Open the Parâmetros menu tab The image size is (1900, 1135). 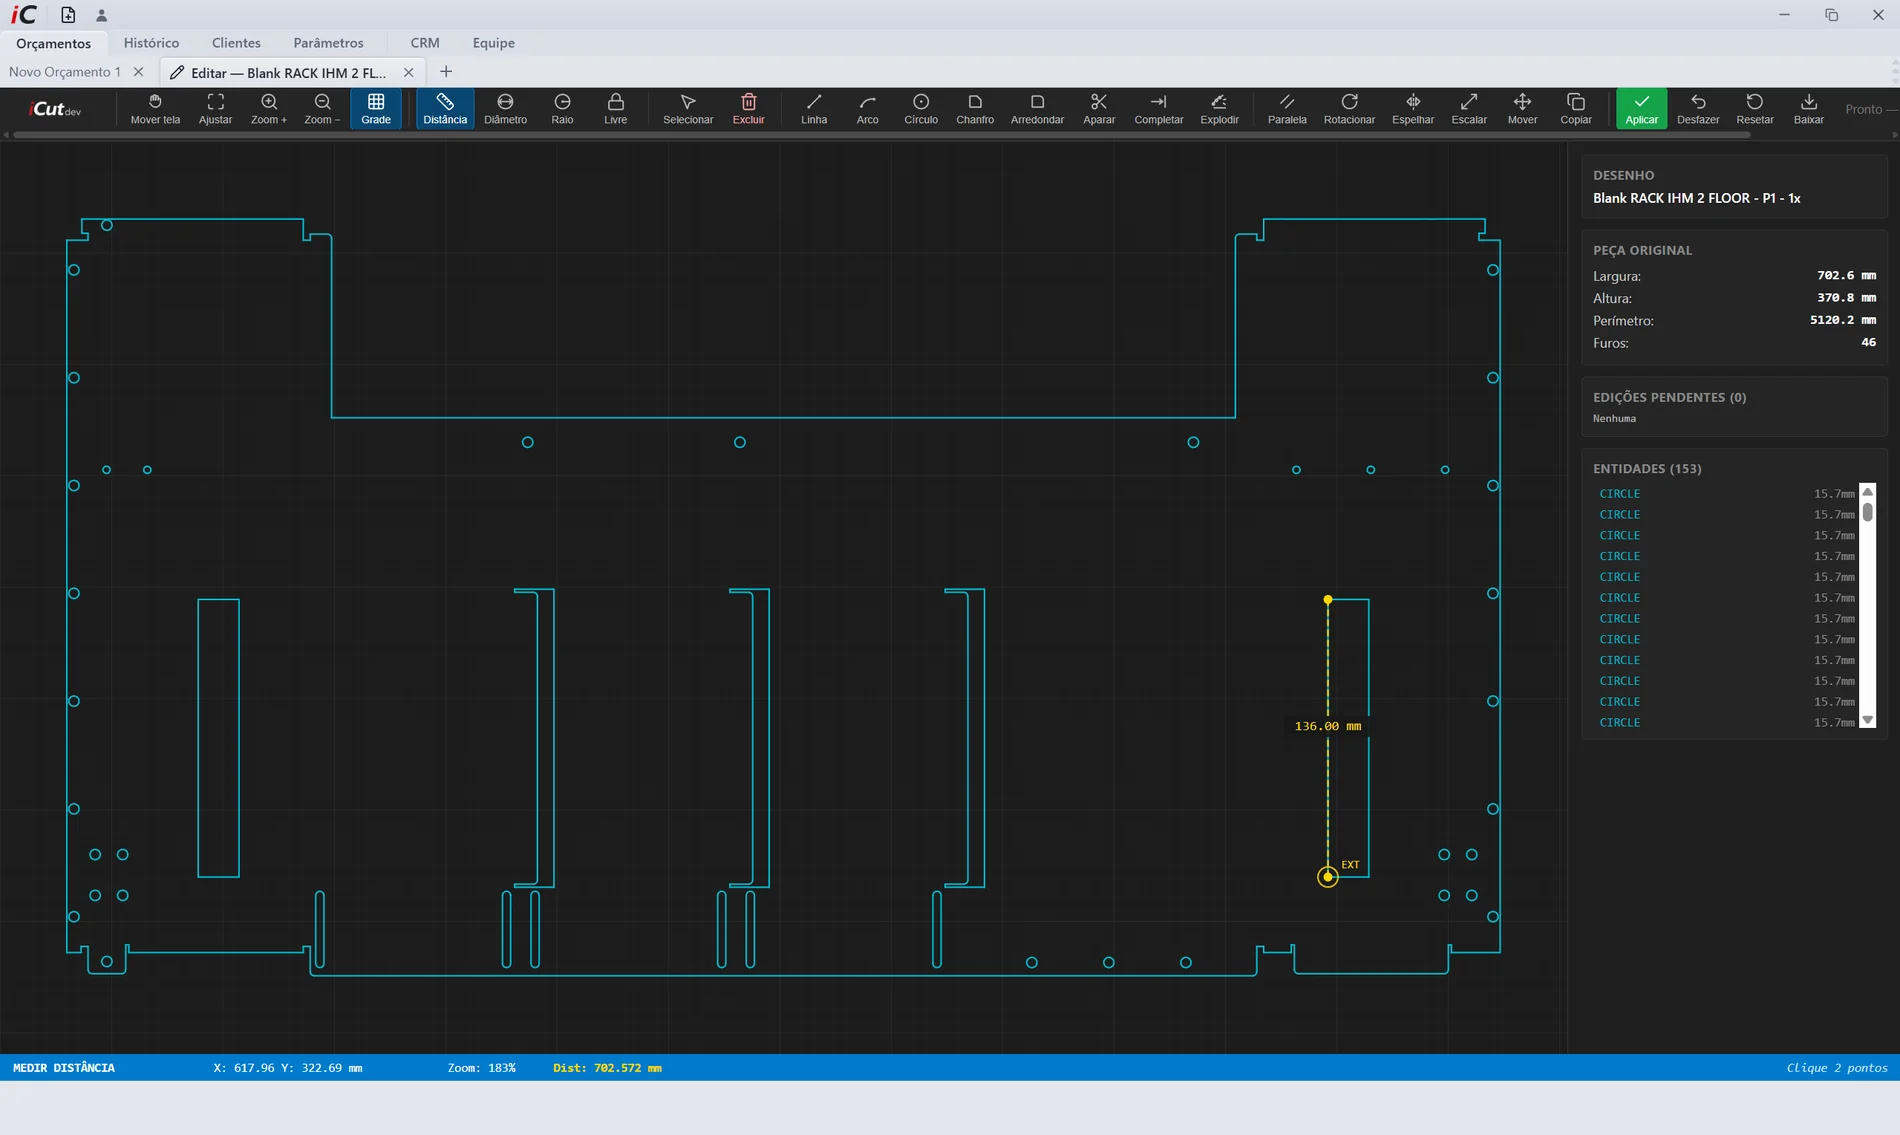pyautogui.click(x=328, y=43)
